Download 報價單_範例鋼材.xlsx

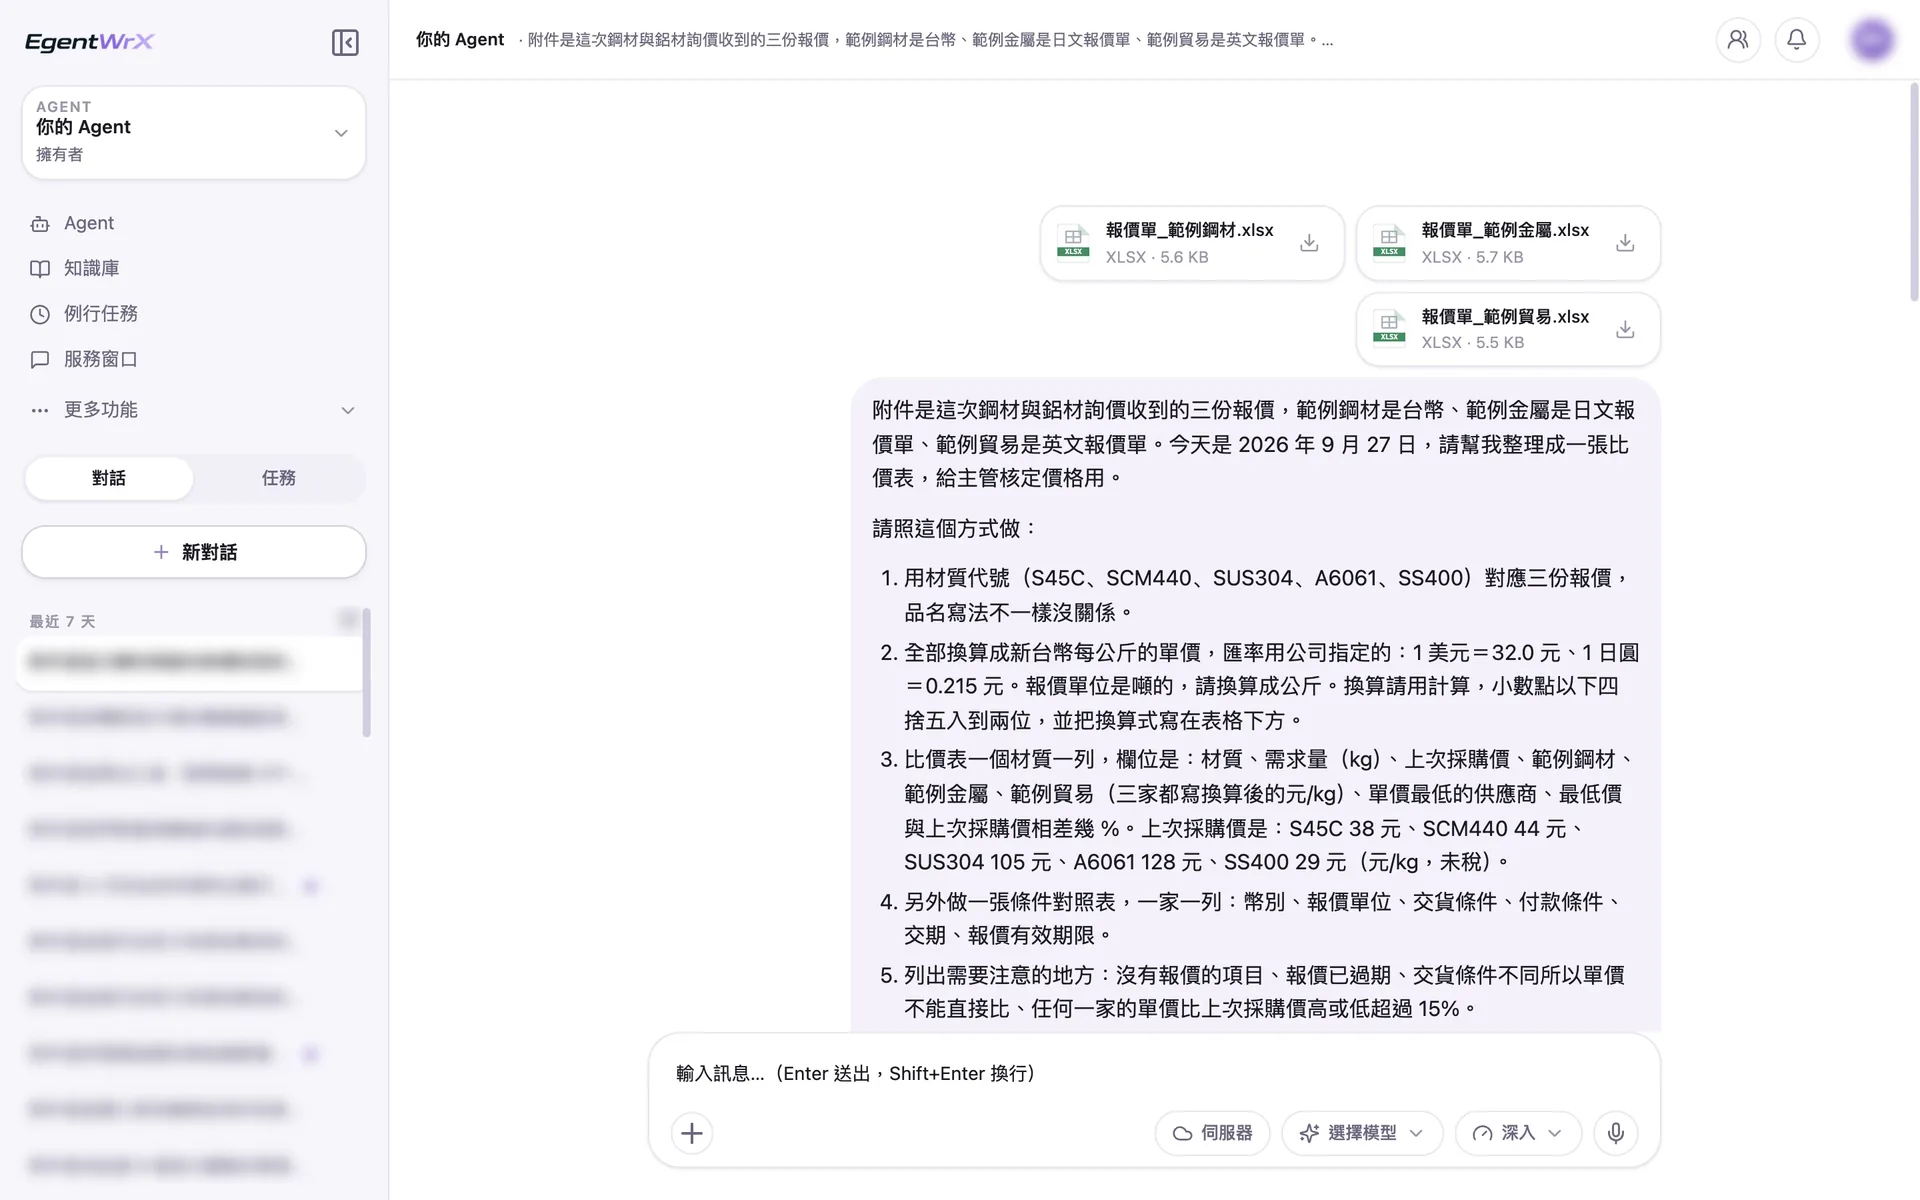tap(1309, 243)
